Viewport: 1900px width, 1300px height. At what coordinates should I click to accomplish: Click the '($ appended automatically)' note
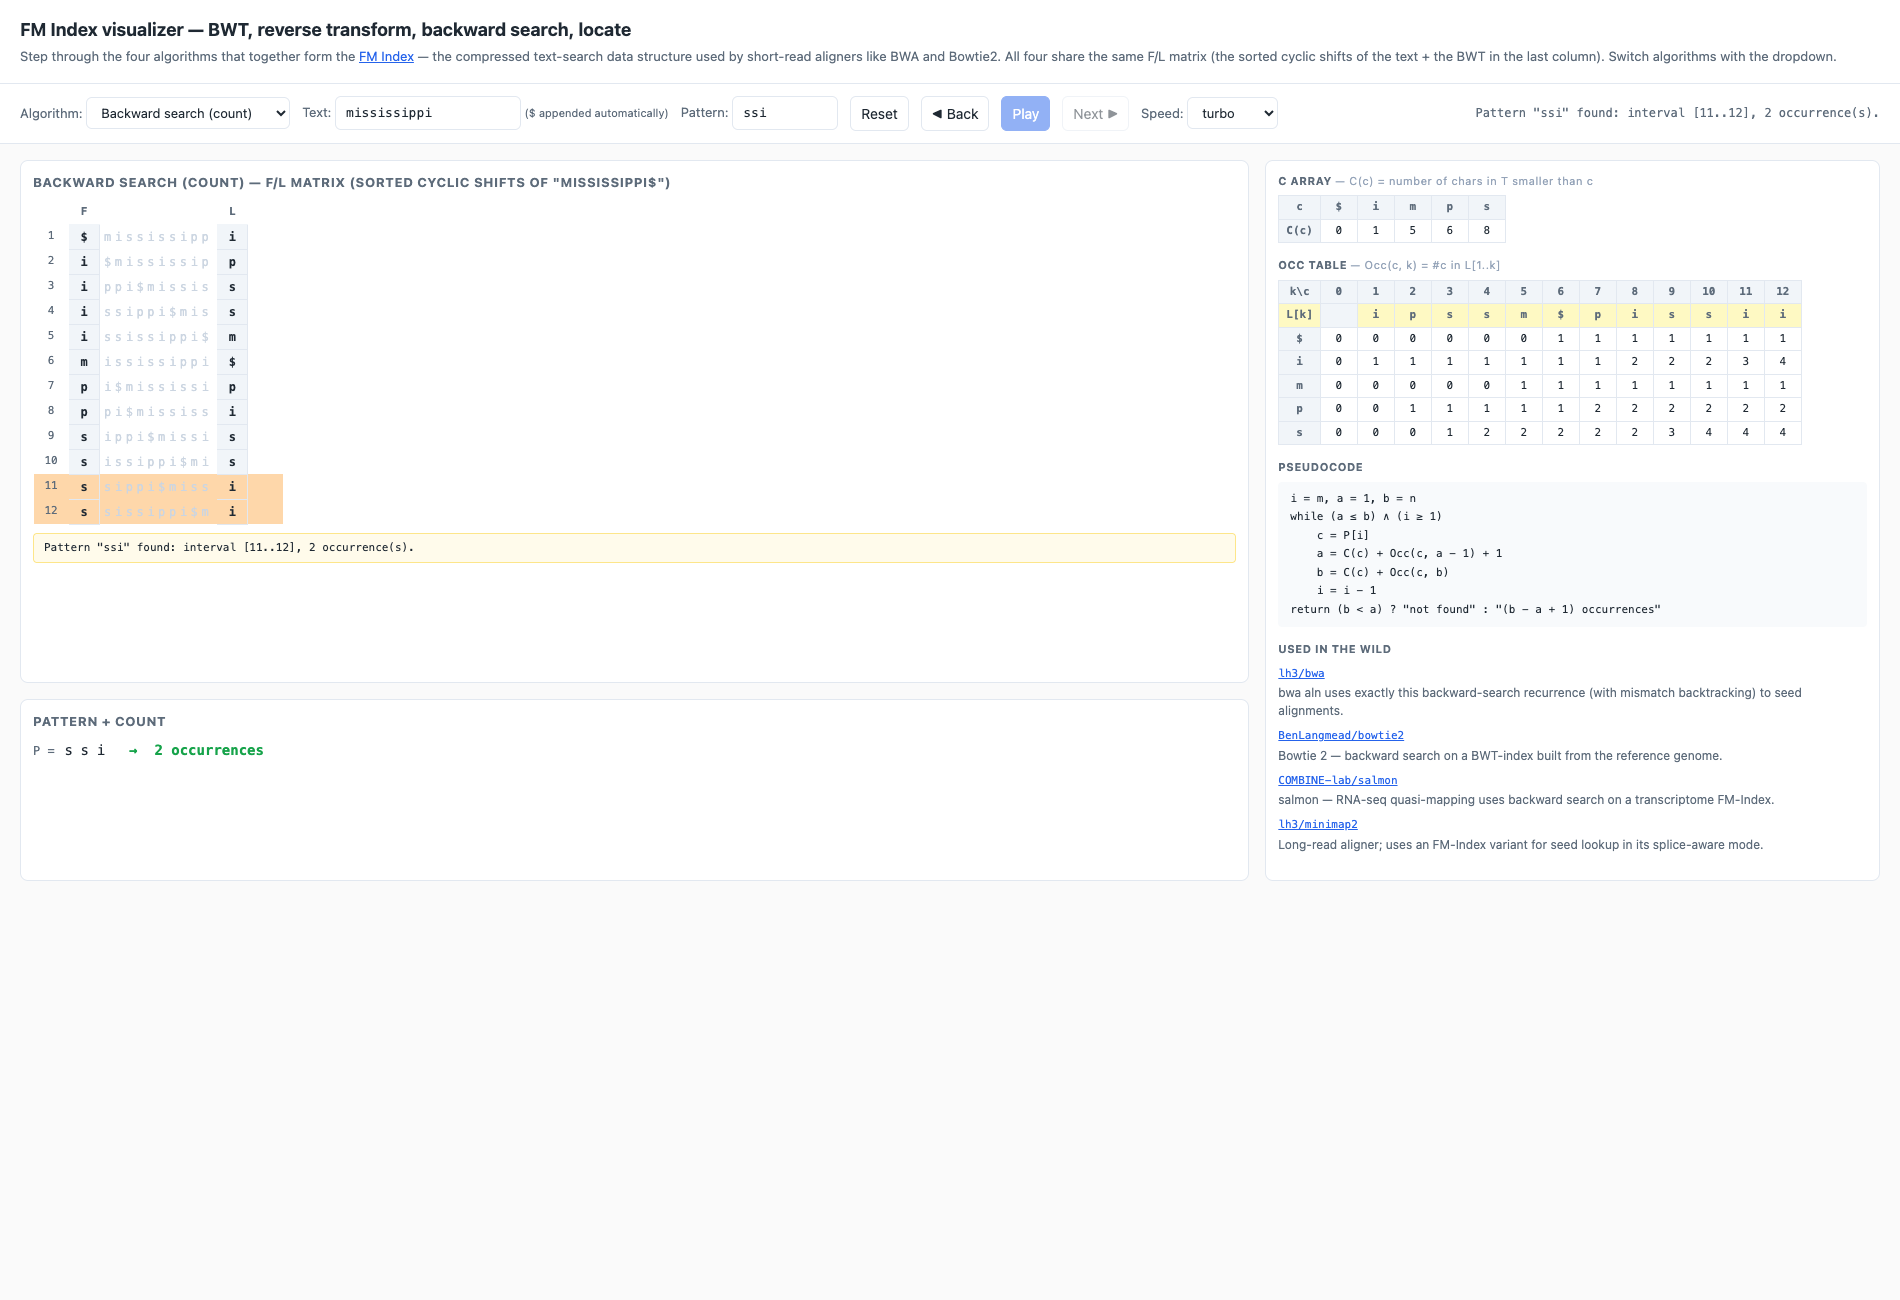(596, 114)
